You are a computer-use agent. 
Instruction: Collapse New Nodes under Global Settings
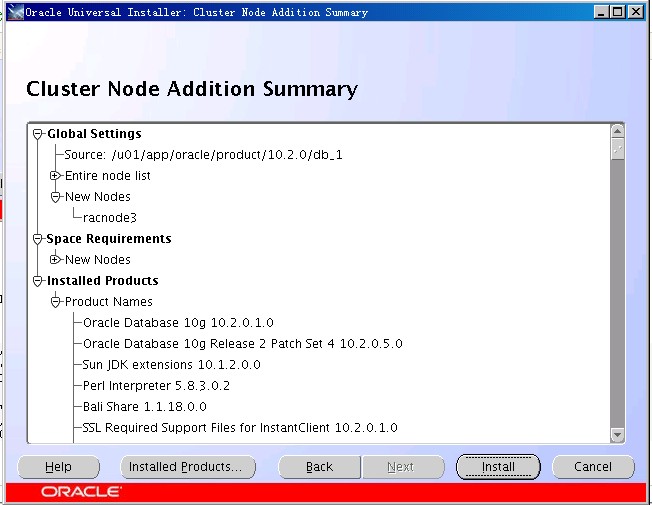tap(55, 197)
